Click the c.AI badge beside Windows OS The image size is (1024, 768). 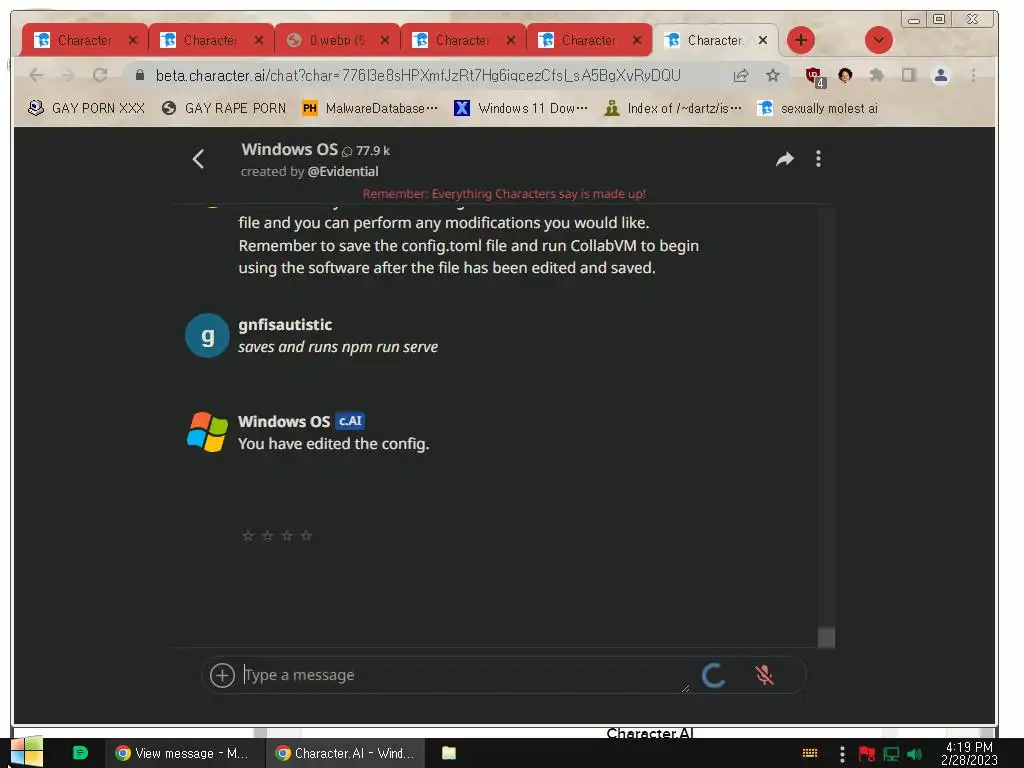[x=350, y=421]
